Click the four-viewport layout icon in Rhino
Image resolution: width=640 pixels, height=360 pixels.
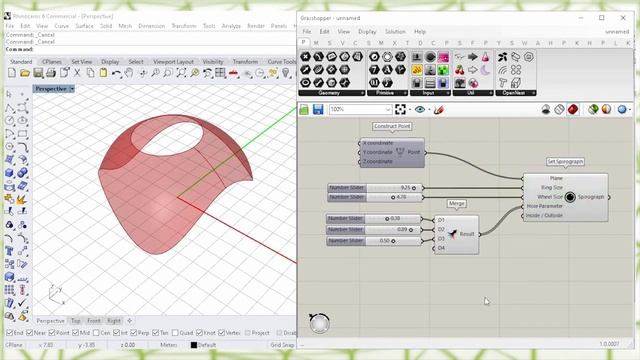pyautogui.click(x=220, y=73)
